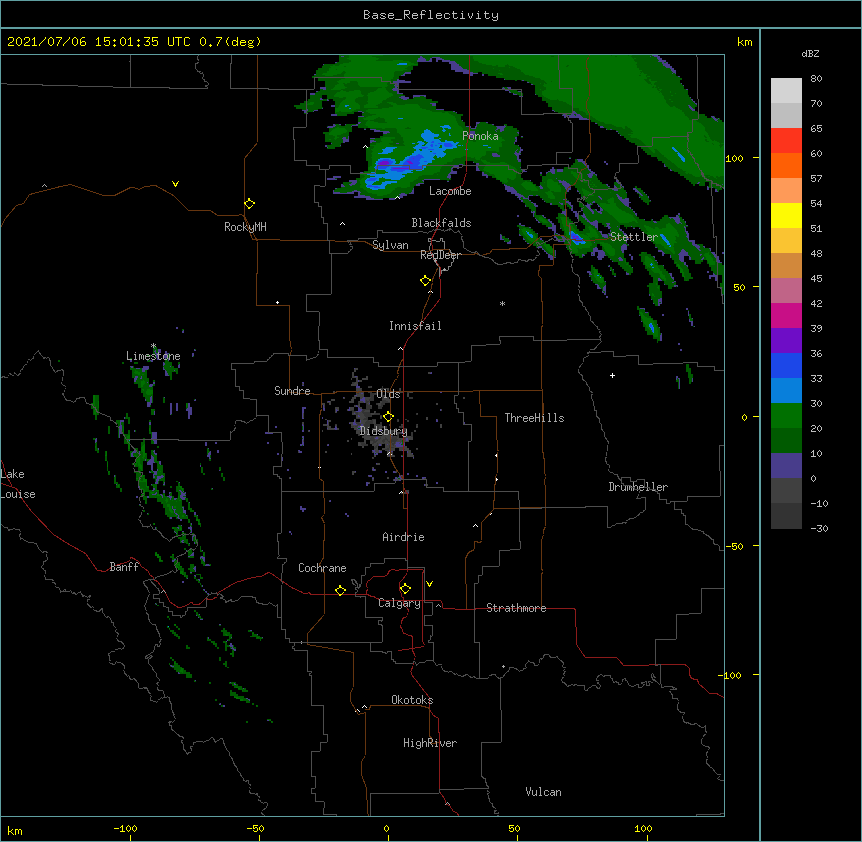
Task: Click the Cochrane city label
Action: 322,568
